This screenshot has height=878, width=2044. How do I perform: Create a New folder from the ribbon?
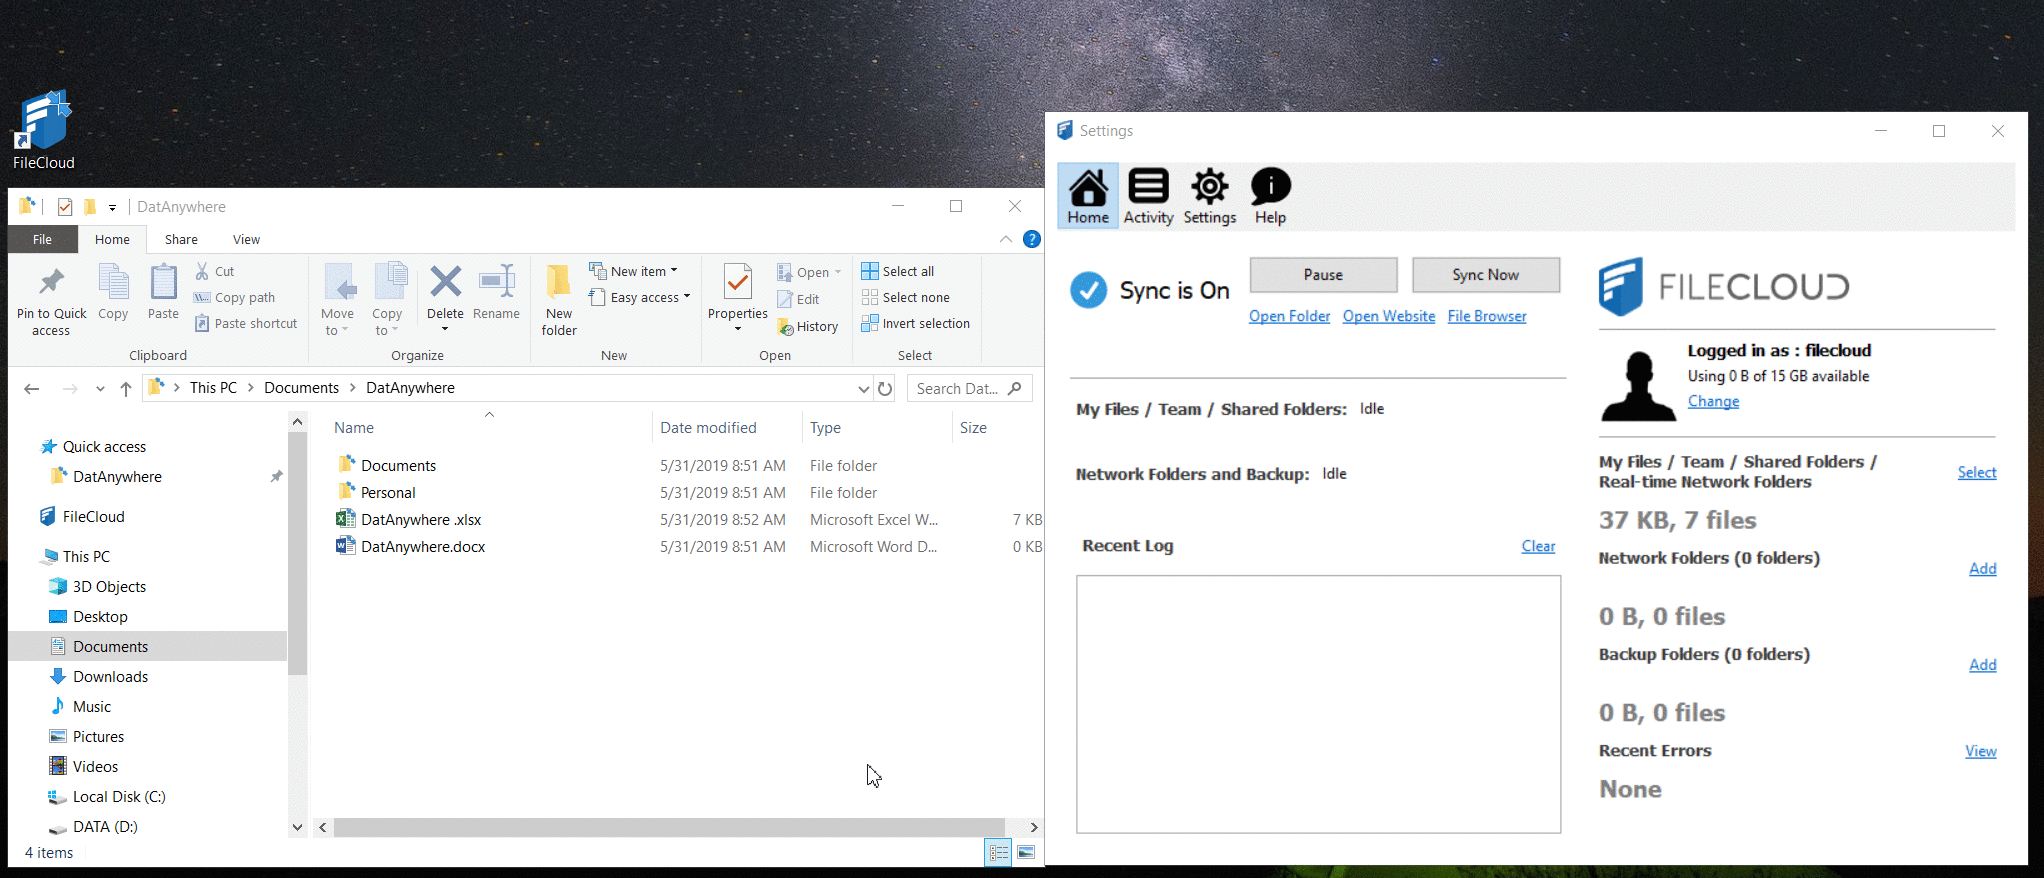pyautogui.click(x=559, y=299)
